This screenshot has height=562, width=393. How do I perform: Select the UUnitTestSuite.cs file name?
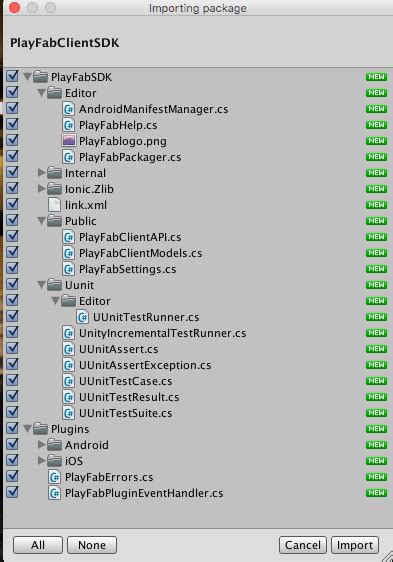(126, 413)
